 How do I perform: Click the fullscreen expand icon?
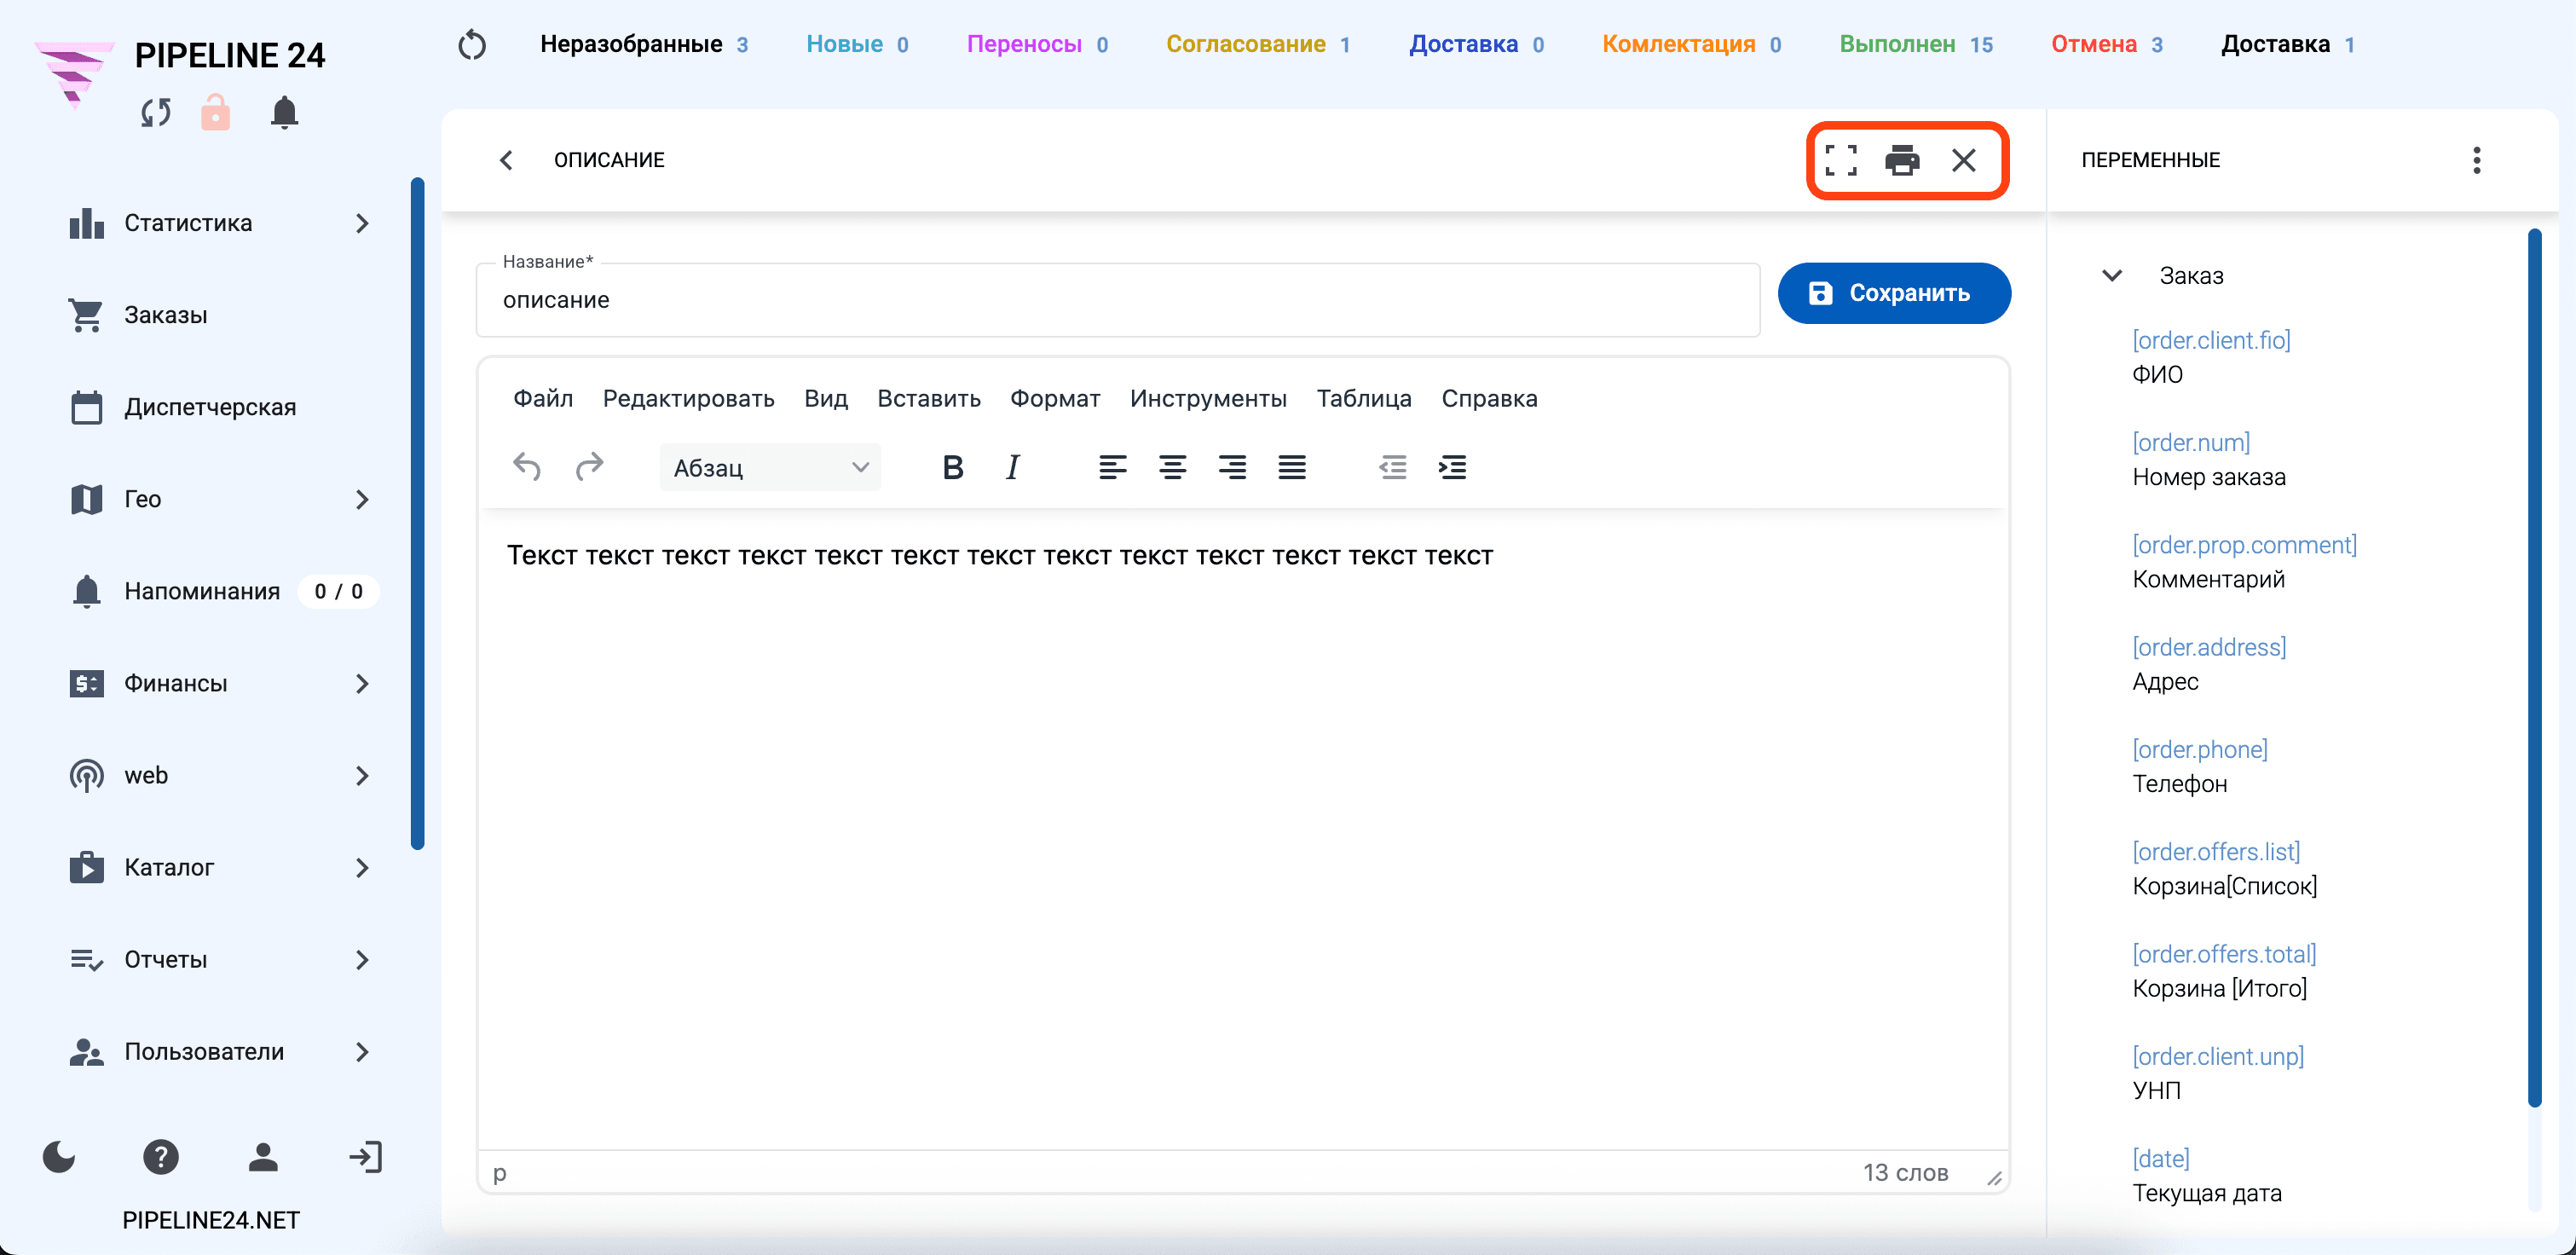click(1840, 160)
